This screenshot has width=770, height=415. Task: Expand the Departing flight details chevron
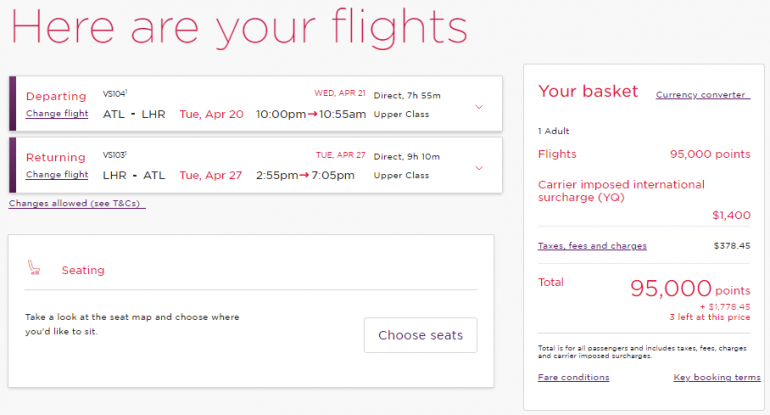pyautogui.click(x=479, y=106)
